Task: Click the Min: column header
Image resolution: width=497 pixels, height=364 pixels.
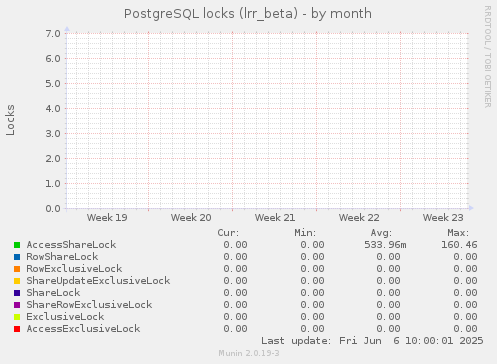Action: (305, 233)
